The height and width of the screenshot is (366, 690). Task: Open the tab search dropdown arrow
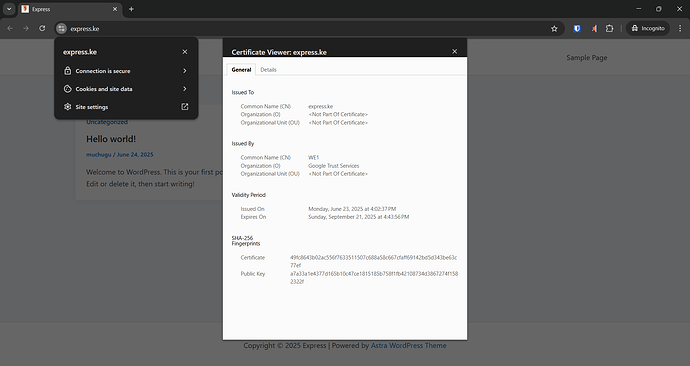(9, 9)
